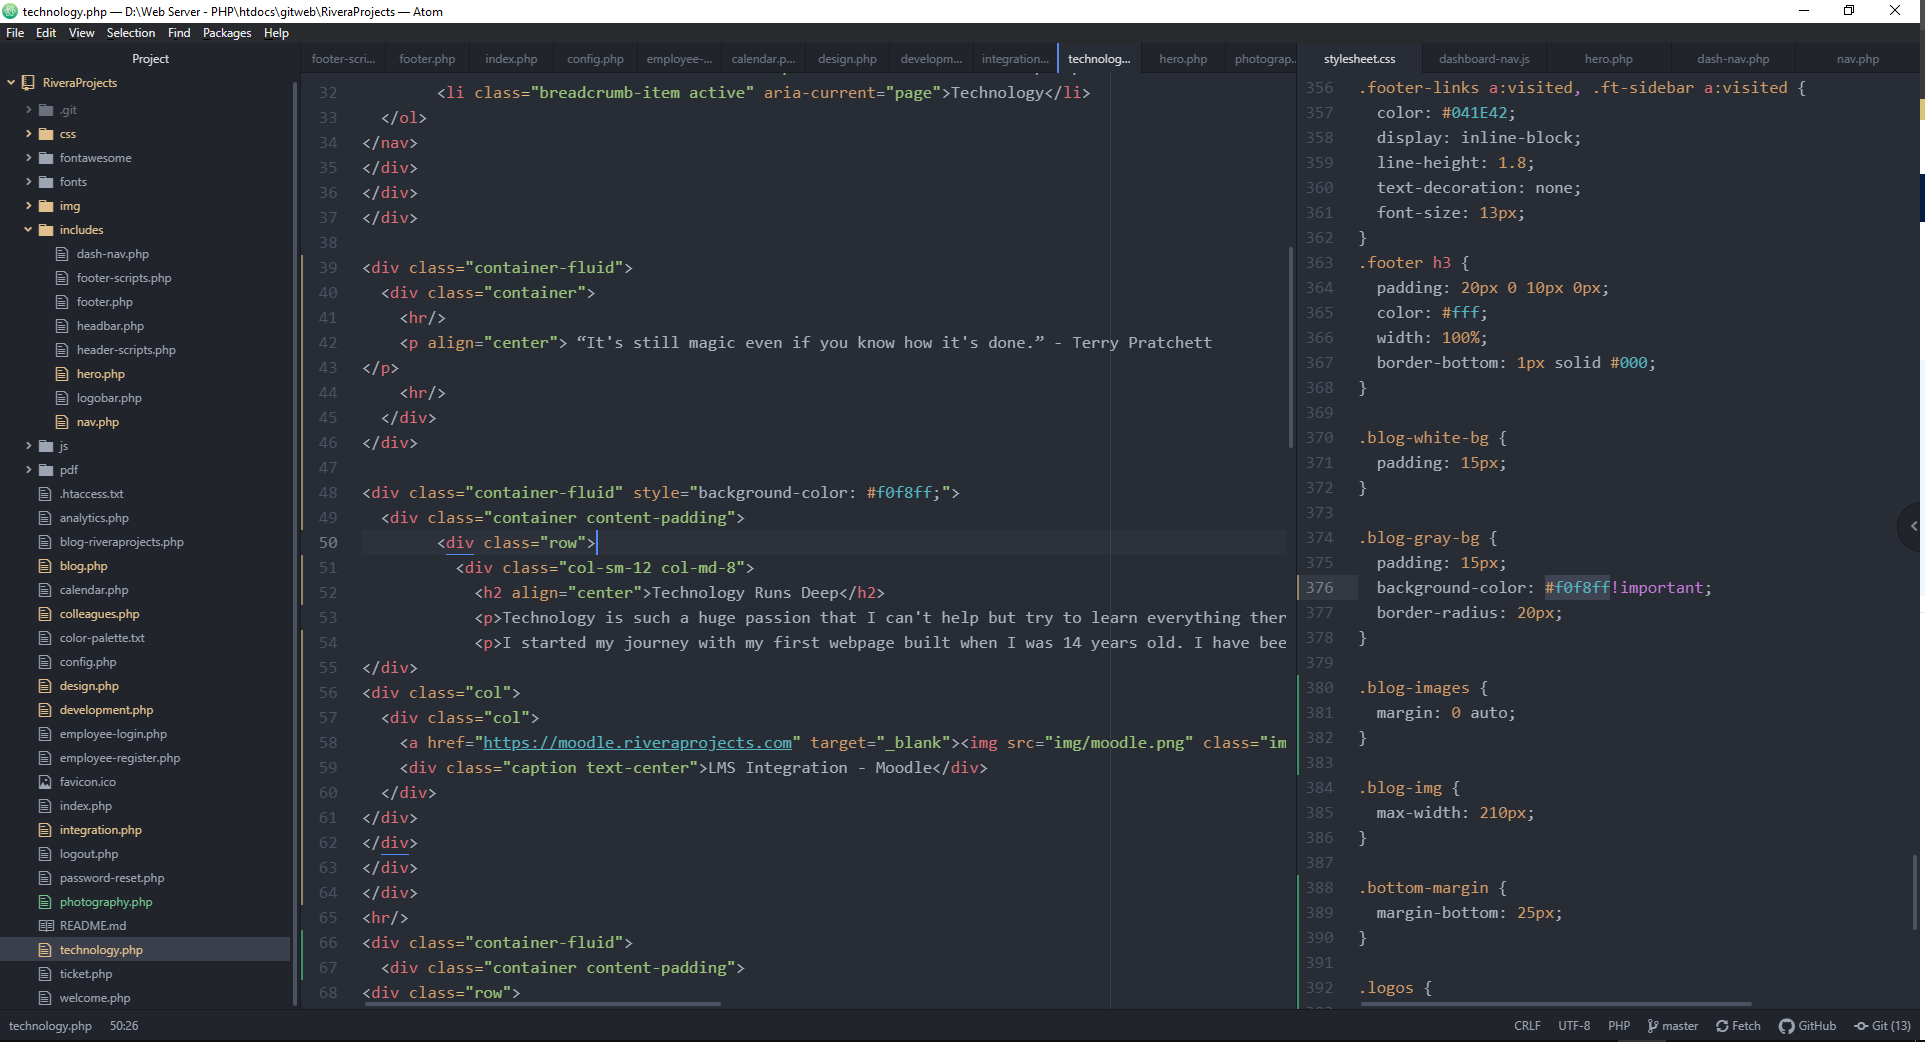Click the UTF-8 encoding selector
This screenshot has height=1042, width=1925.
[1573, 1026]
